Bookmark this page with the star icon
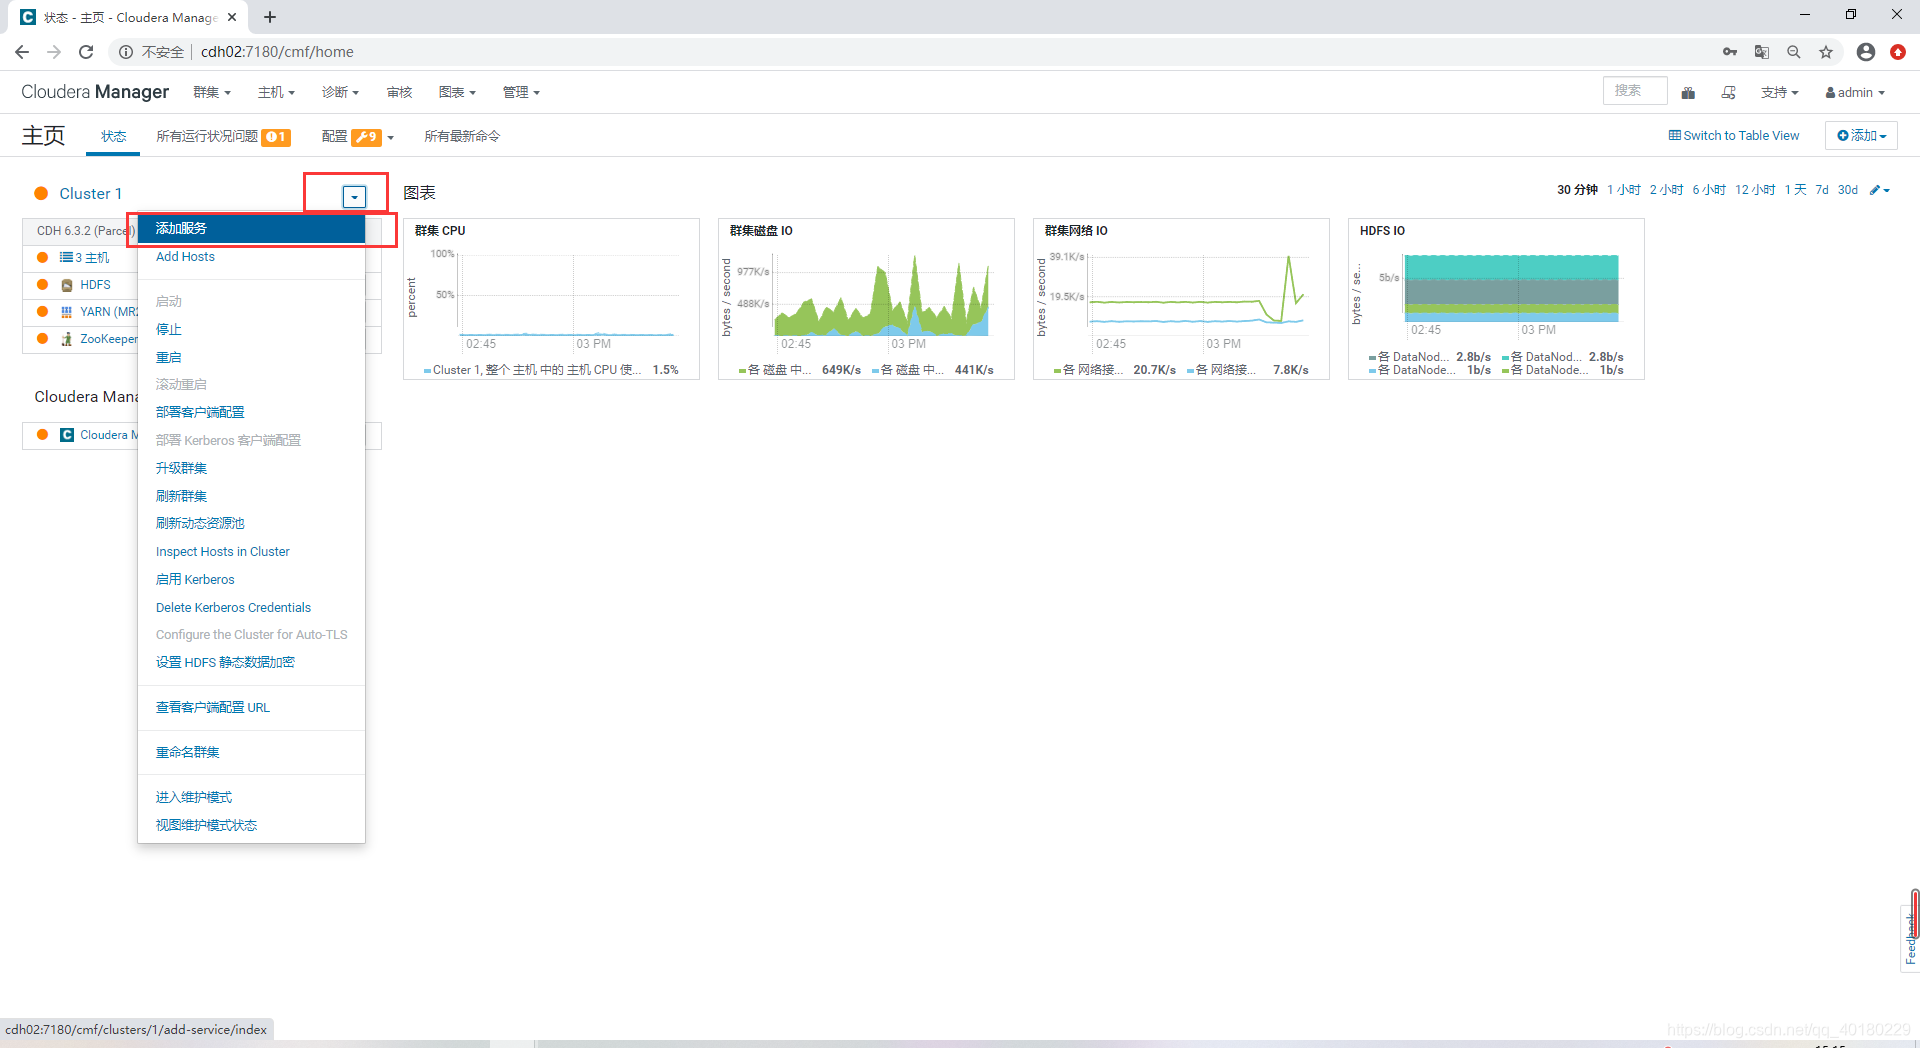 tap(1826, 52)
